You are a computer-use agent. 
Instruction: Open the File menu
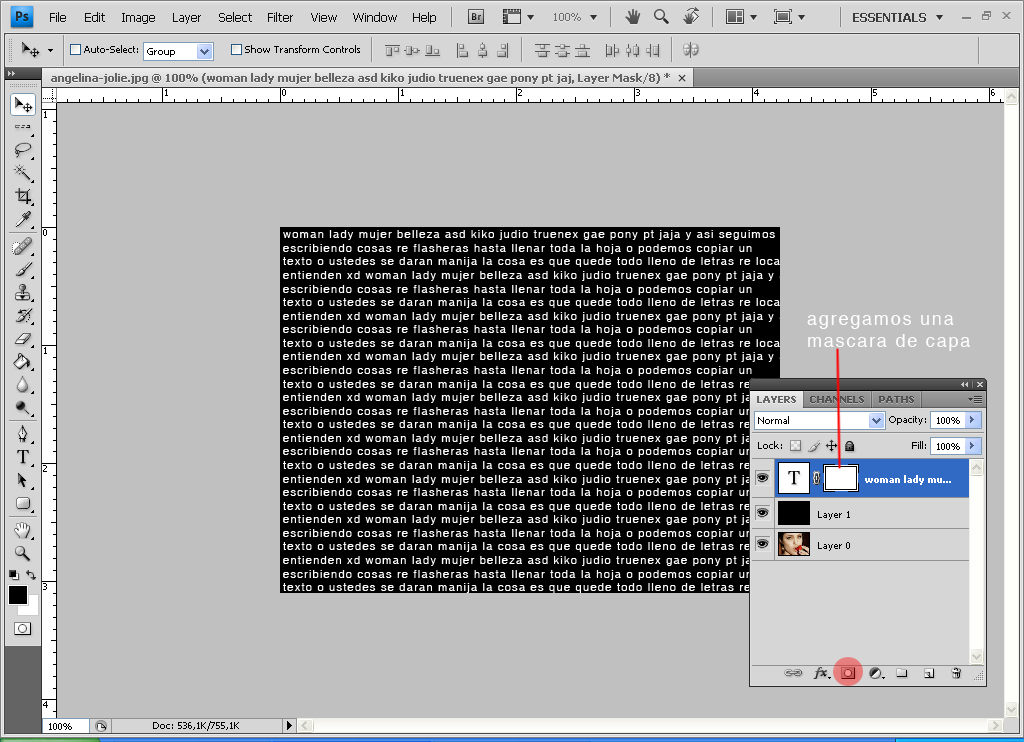pyautogui.click(x=57, y=18)
